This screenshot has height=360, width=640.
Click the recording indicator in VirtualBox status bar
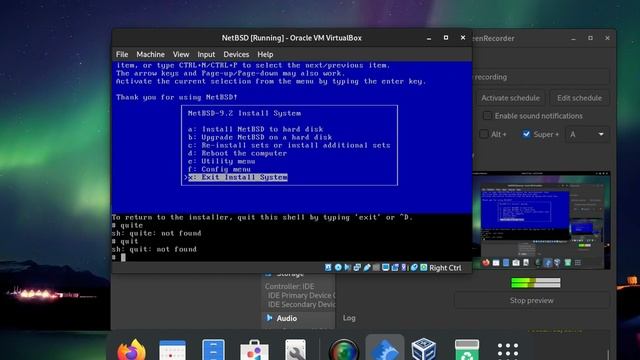[x=395, y=267]
